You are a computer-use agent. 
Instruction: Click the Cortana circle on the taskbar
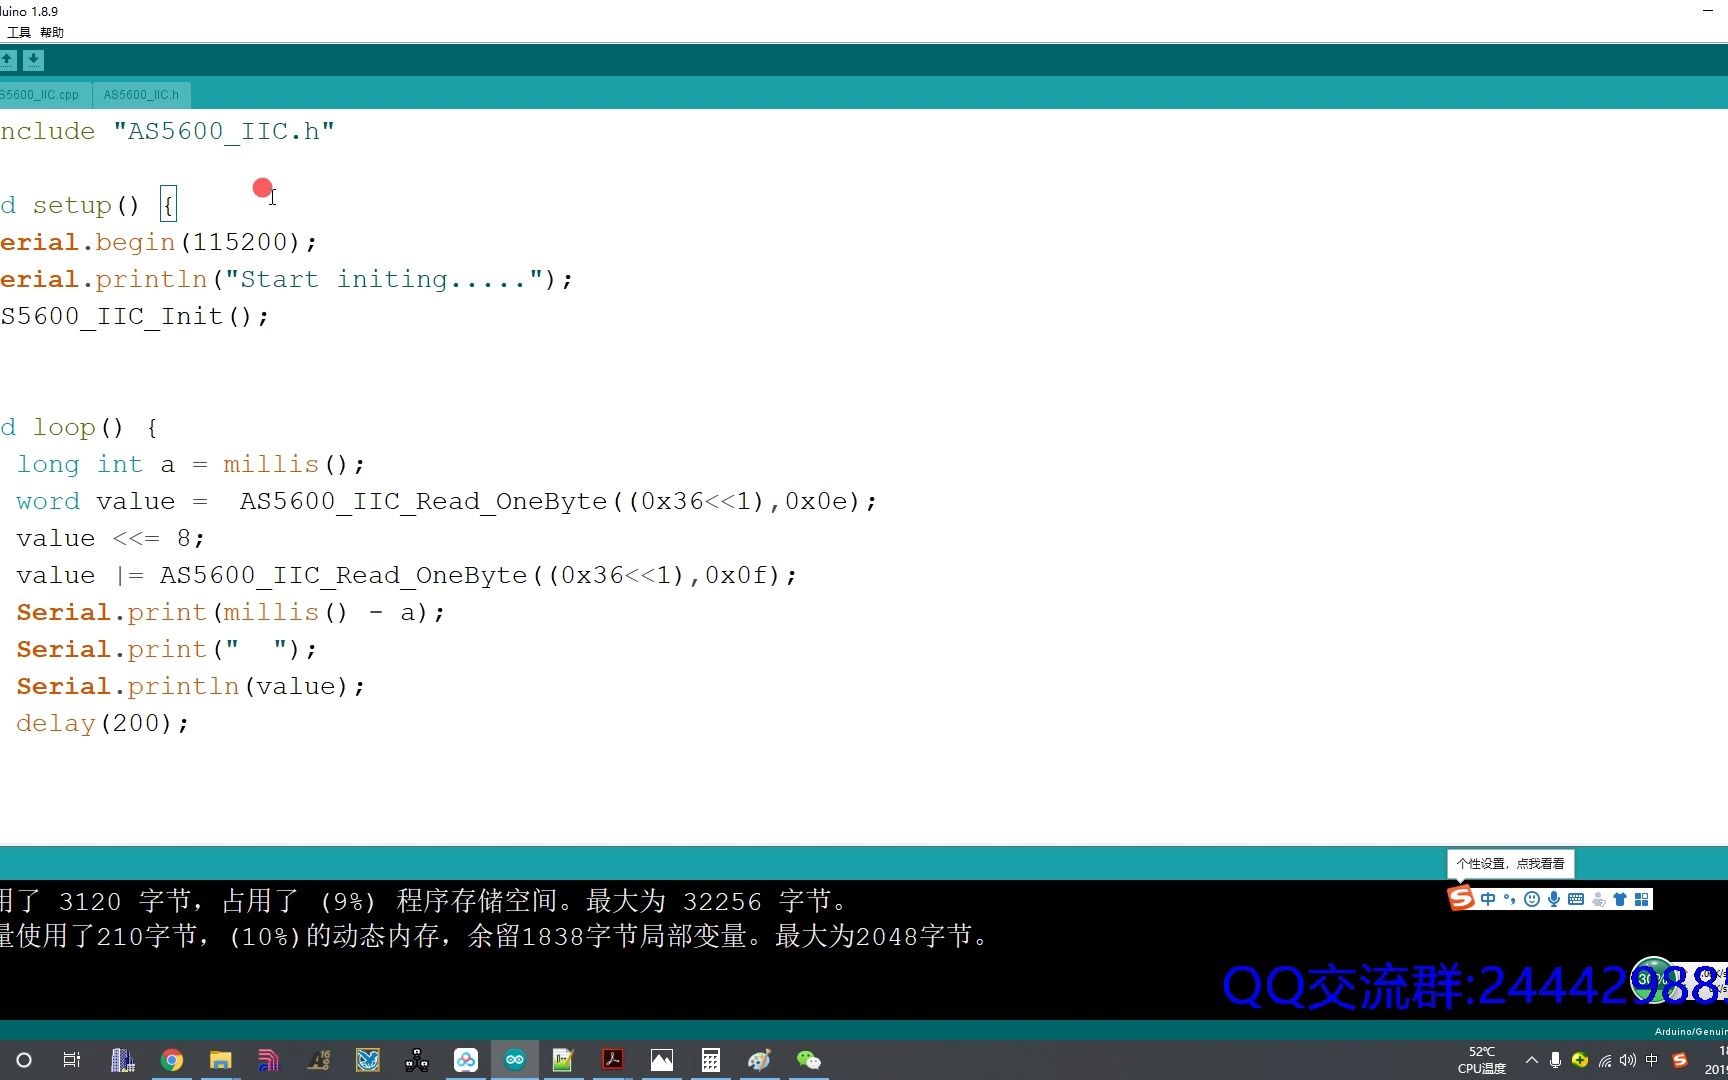point(24,1060)
